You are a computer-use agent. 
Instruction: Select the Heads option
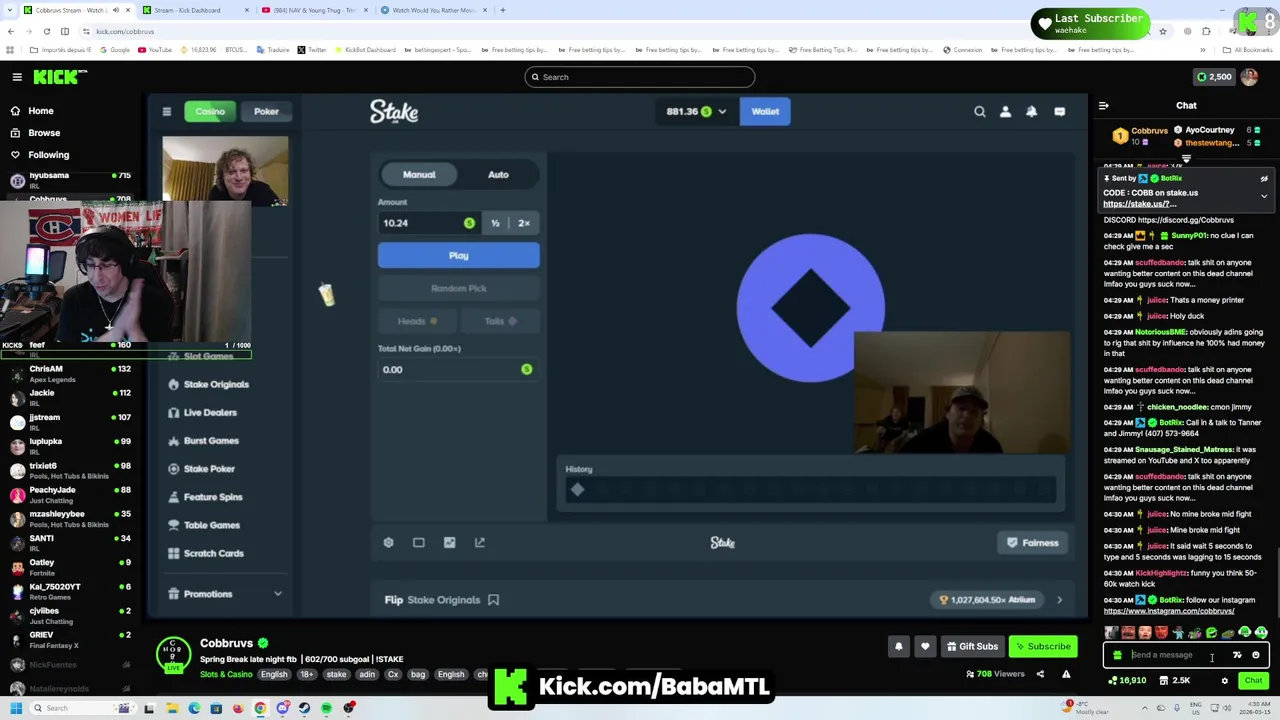tap(417, 321)
